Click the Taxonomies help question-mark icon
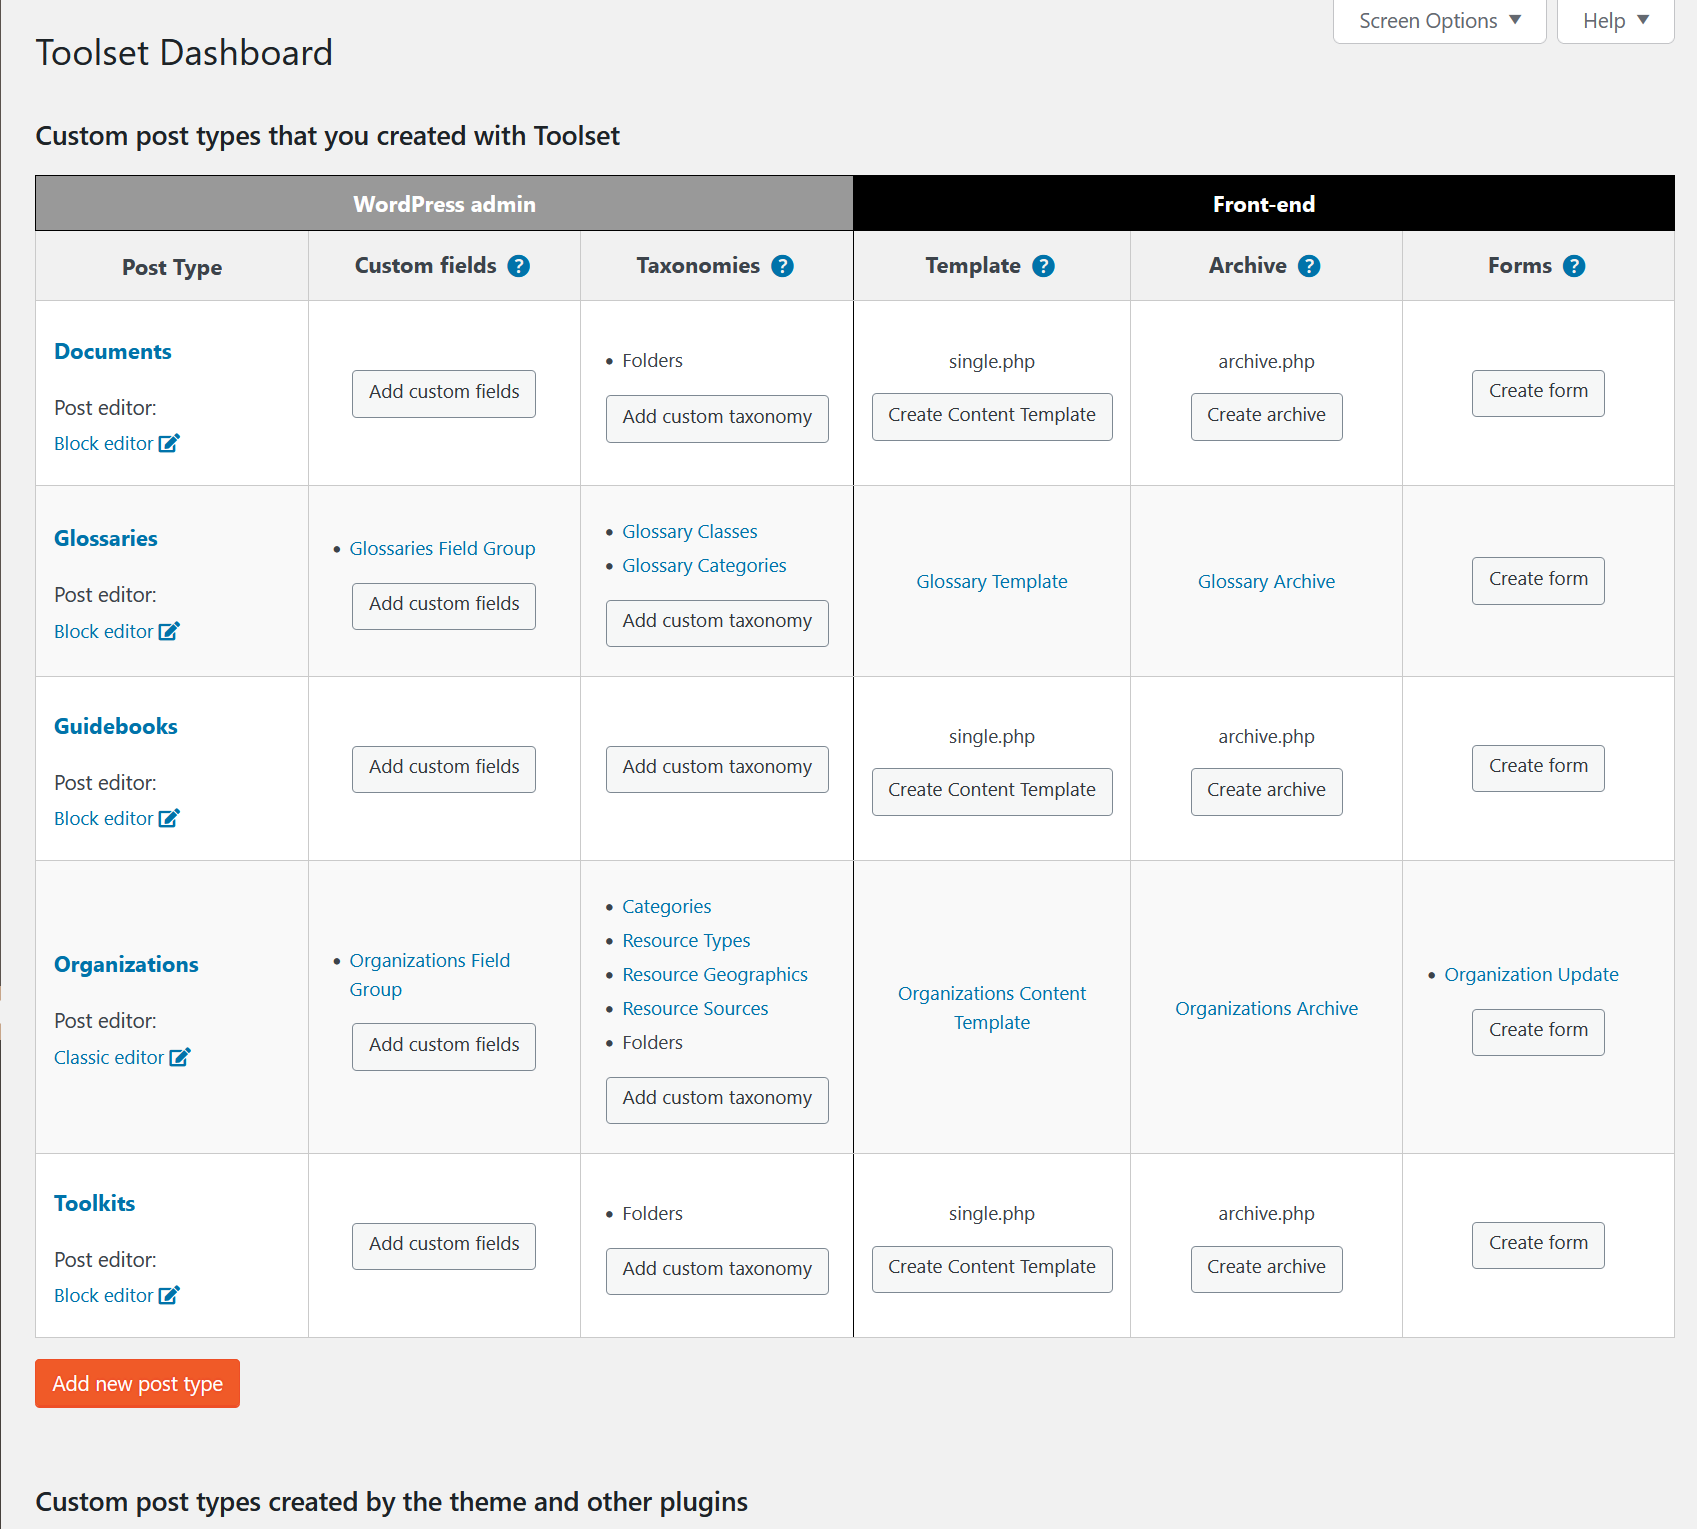This screenshot has height=1529, width=1697. pyautogui.click(x=782, y=266)
